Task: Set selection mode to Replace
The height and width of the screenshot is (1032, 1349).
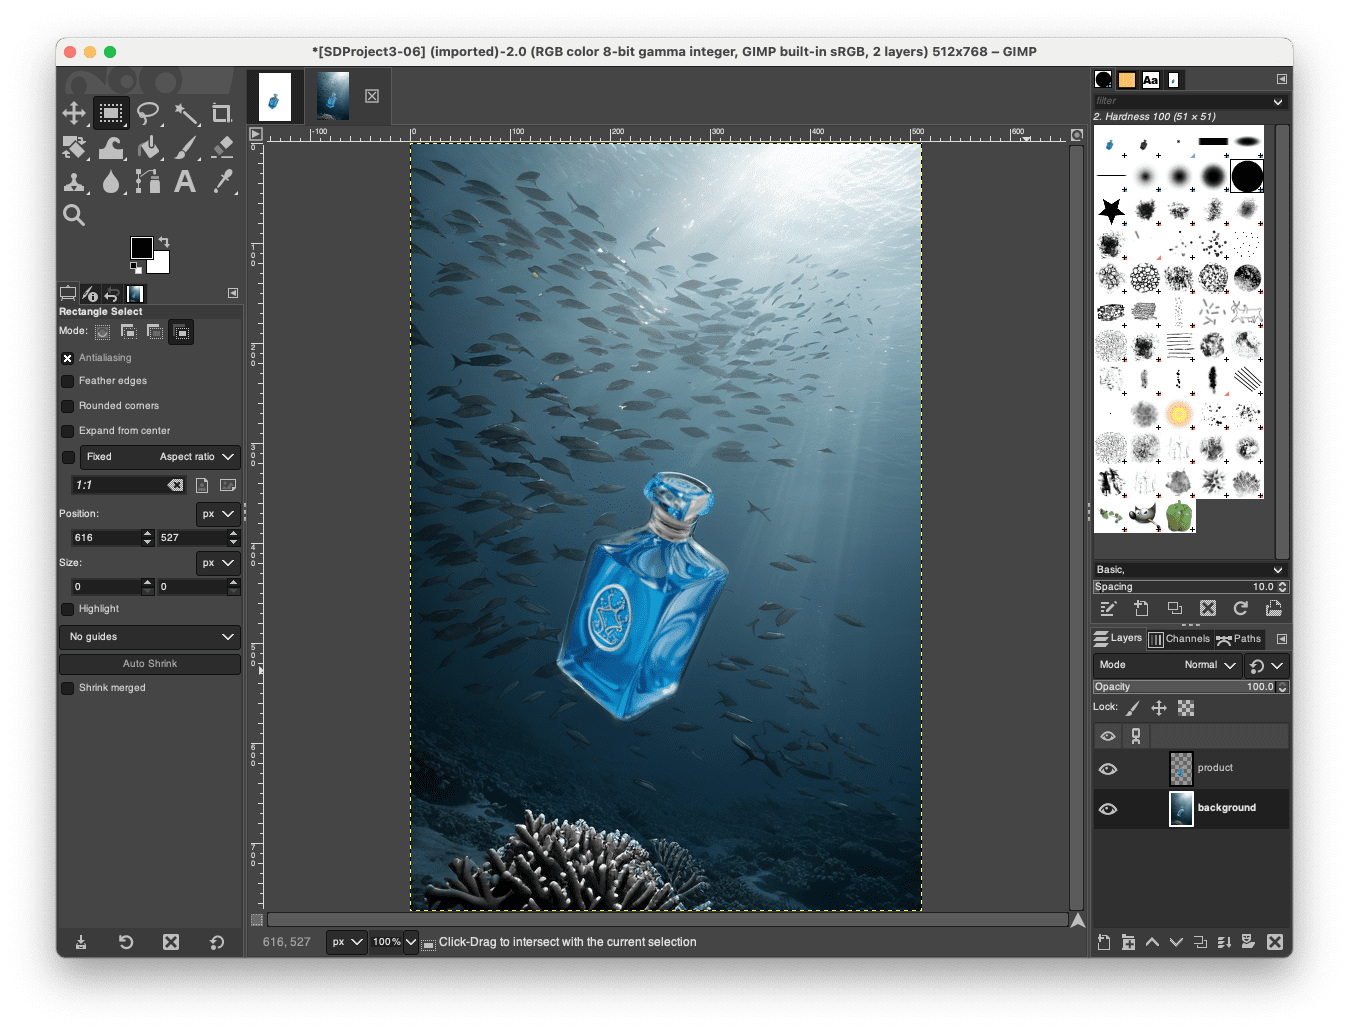Action: coord(103,332)
